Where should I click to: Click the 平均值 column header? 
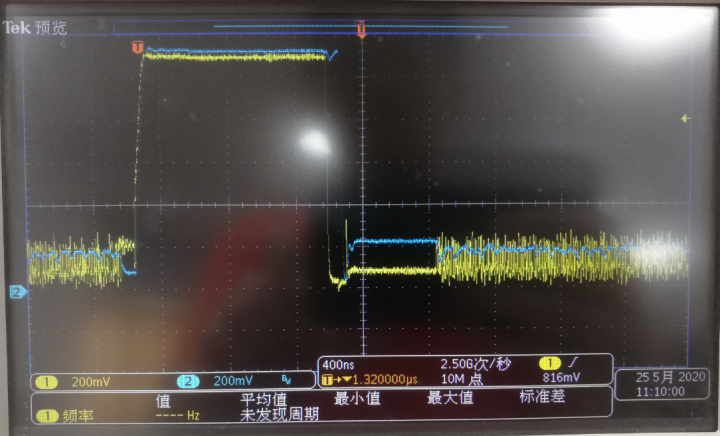(264, 399)
